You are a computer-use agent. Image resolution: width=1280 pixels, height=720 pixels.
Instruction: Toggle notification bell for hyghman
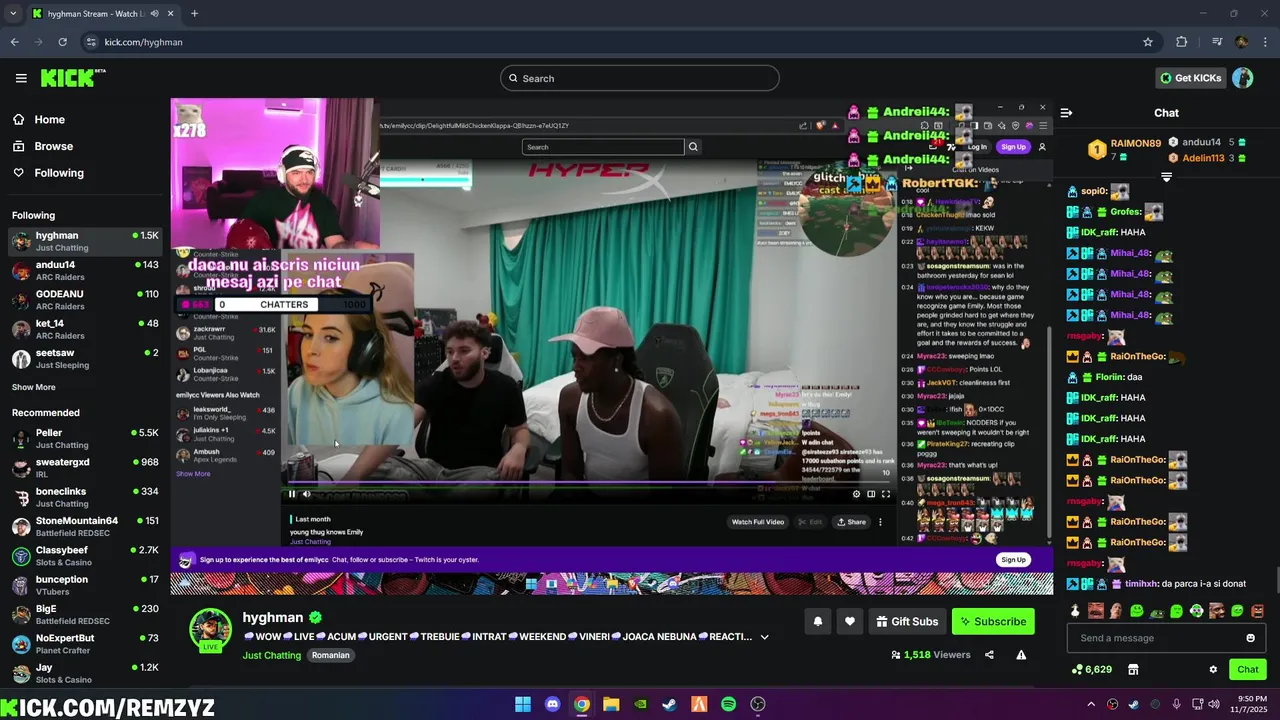[x=817, y=621]
